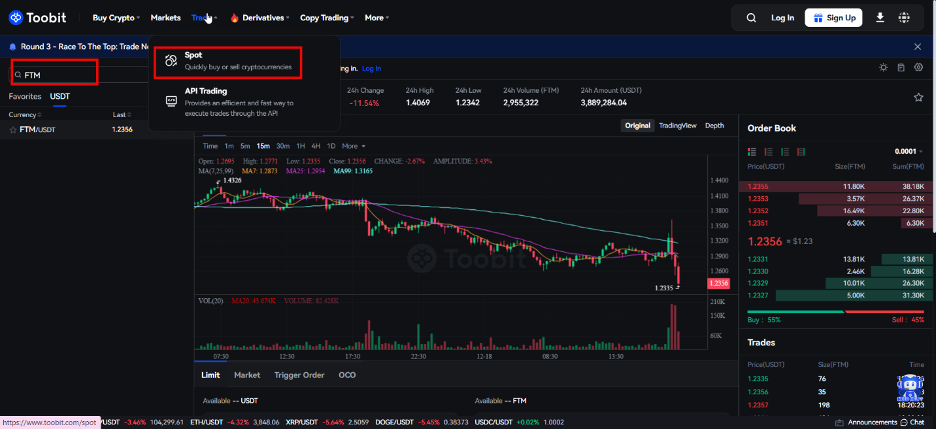
Task: Toggle the light theme sun icon
Action: pos(883,67)
